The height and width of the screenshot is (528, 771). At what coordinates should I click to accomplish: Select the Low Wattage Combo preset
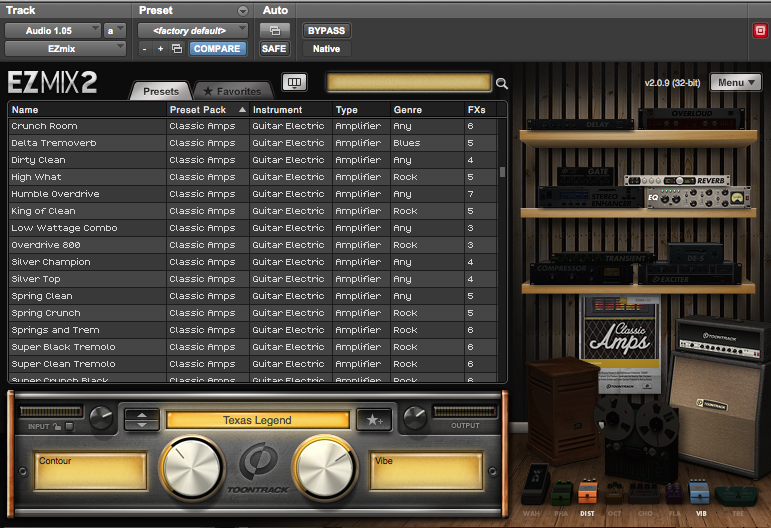[x=253, y=228]
